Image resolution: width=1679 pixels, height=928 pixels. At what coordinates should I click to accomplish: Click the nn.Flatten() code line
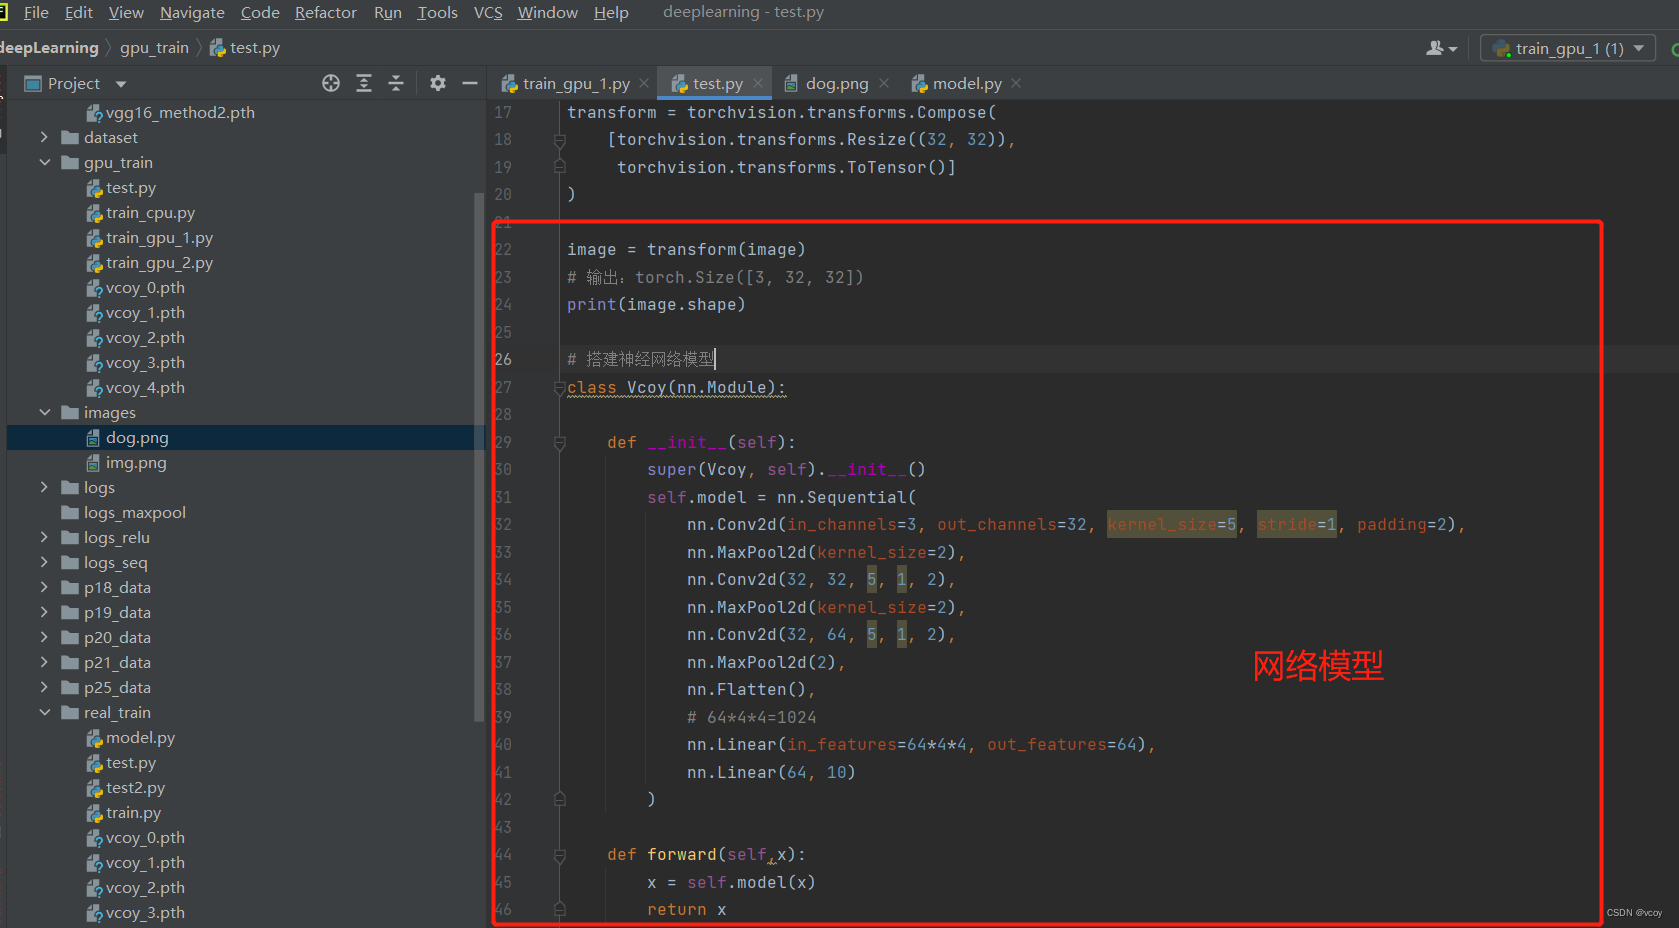[x=751, y=689]
